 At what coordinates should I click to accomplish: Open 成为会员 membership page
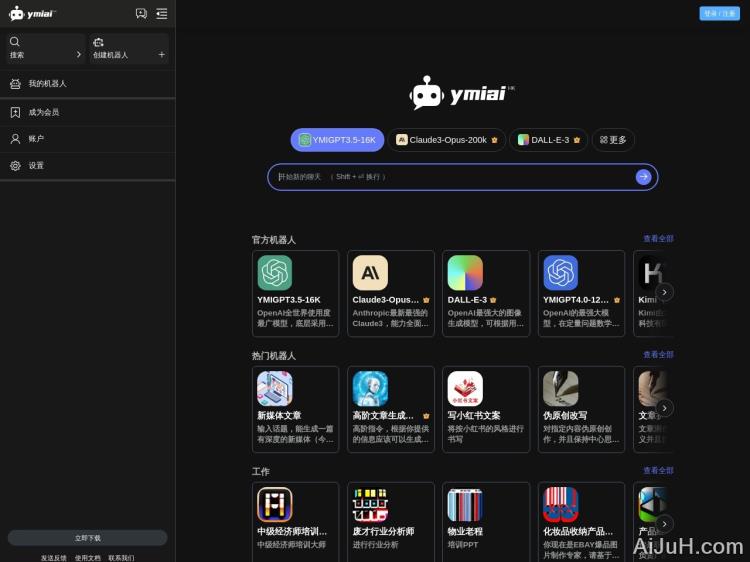coord(88,112)
